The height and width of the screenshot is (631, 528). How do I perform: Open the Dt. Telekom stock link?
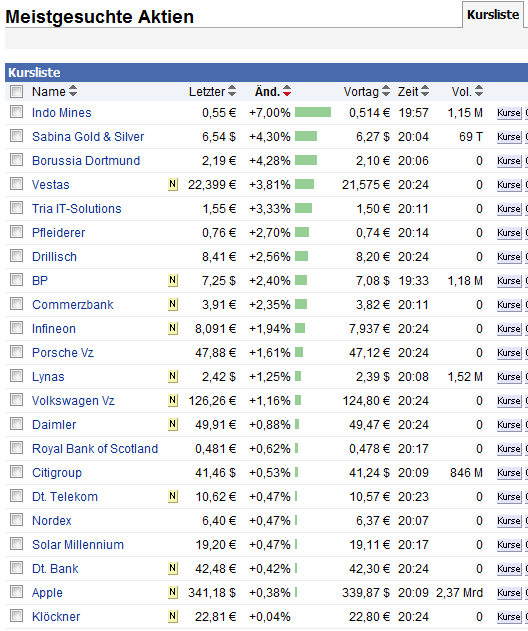coord(65,497)
